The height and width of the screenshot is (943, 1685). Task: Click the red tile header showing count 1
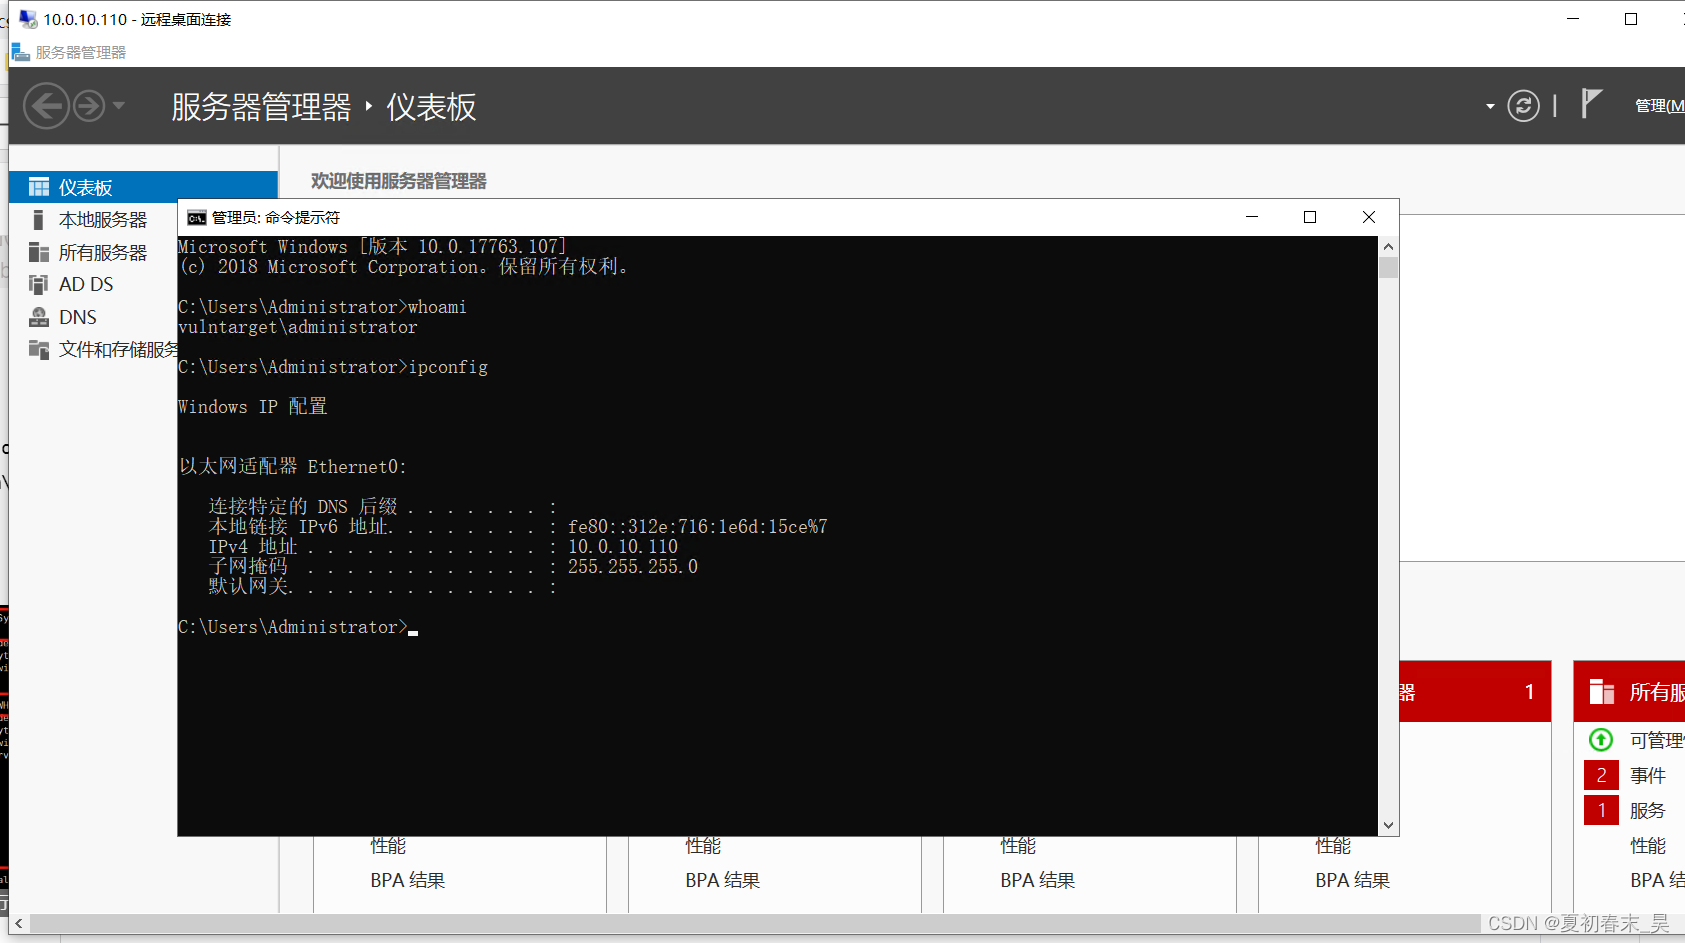coord(1475,691)
